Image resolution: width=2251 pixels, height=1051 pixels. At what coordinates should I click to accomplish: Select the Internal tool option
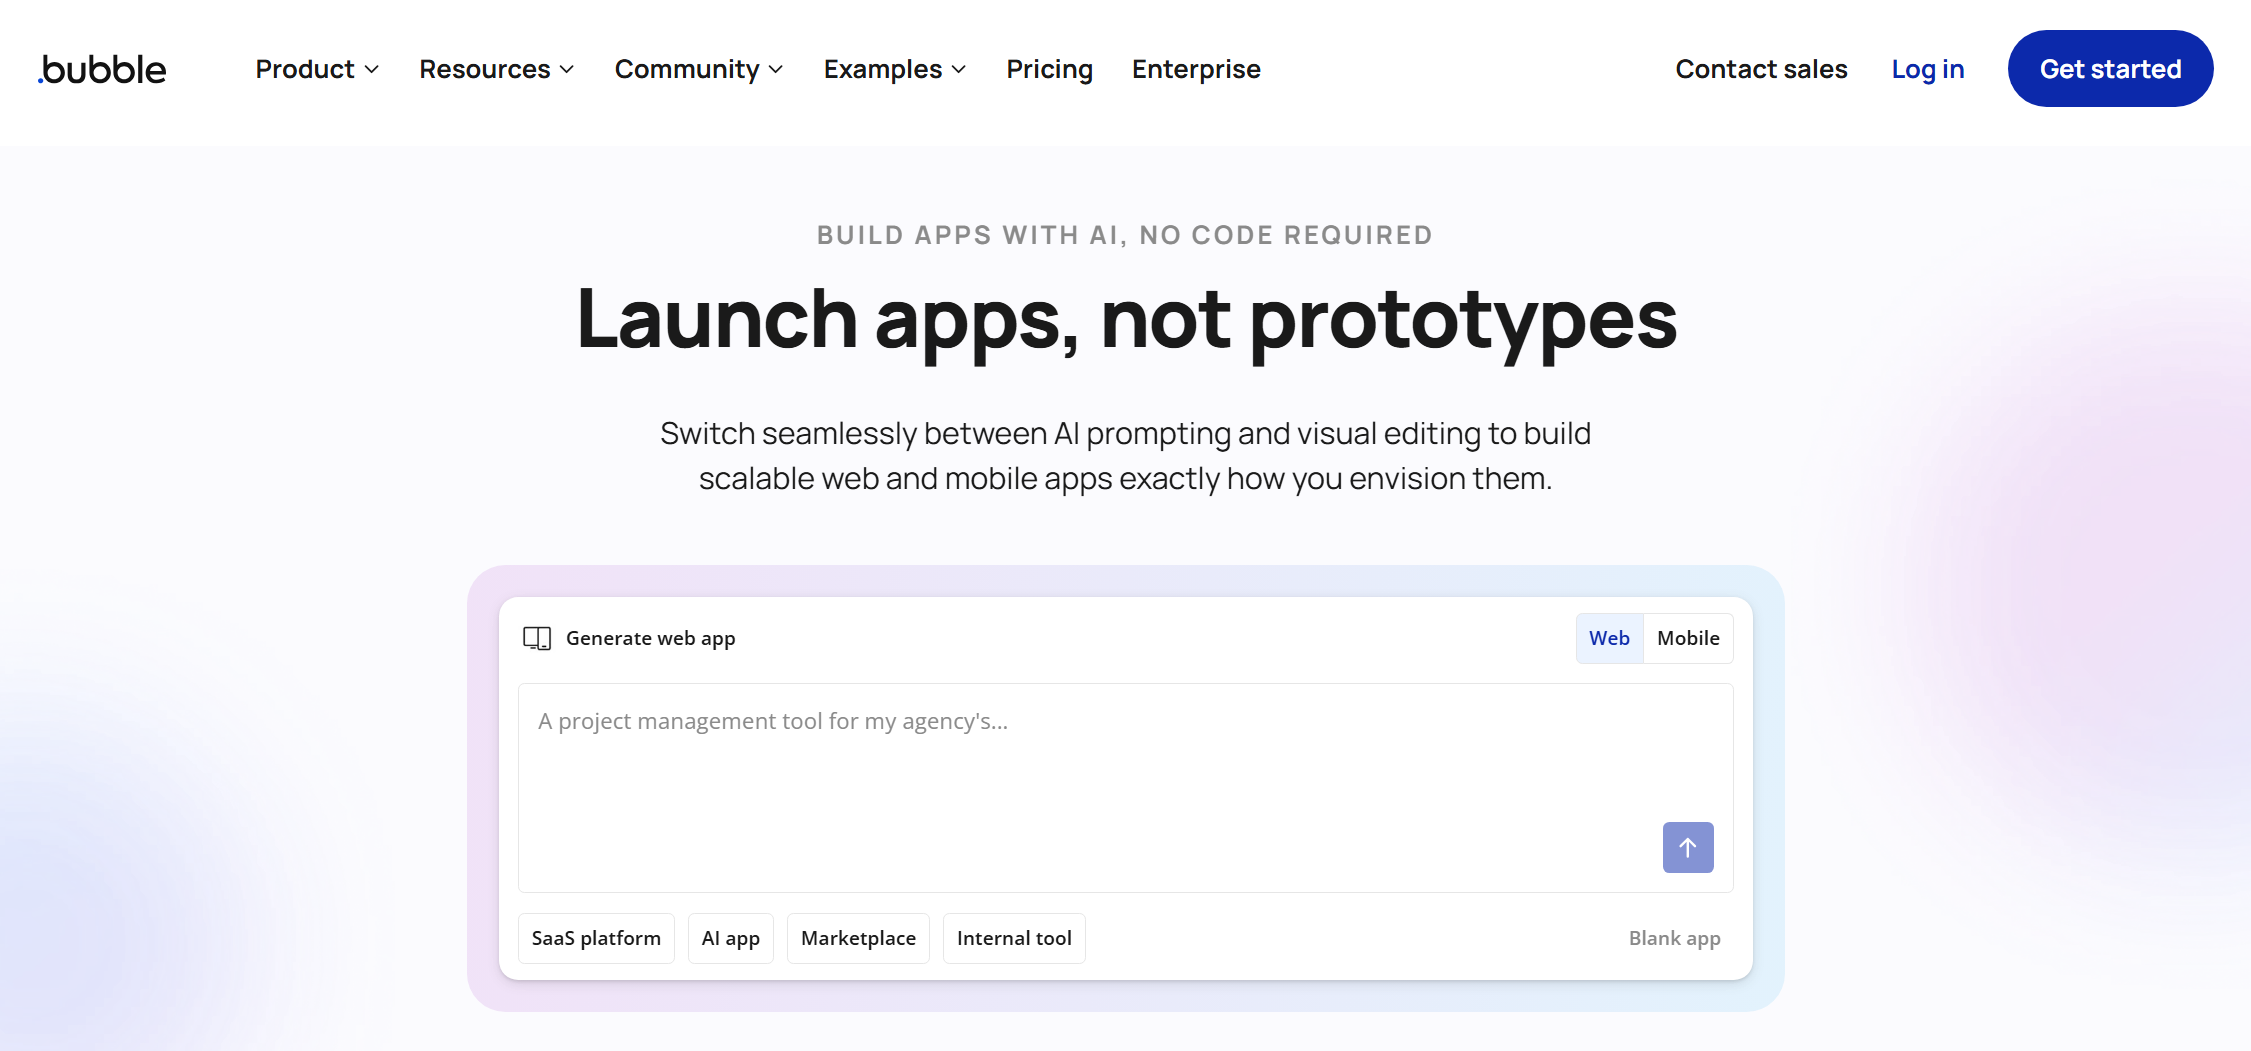1014,938
